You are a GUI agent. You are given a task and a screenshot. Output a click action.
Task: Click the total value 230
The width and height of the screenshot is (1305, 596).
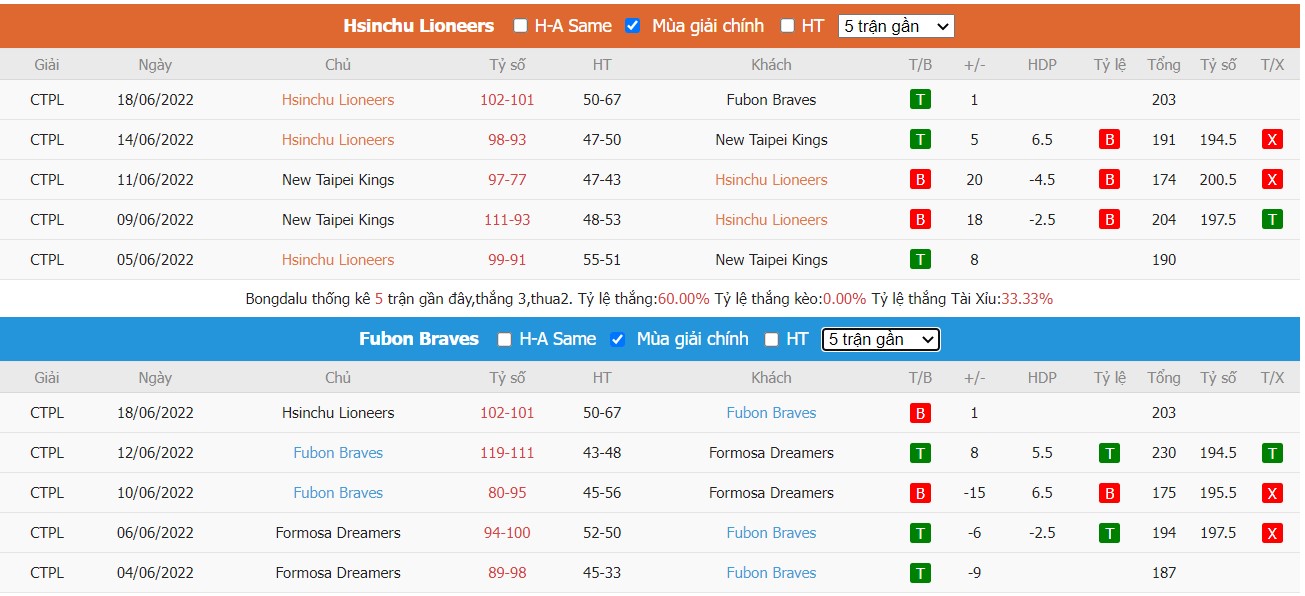tap(1164, 453)
